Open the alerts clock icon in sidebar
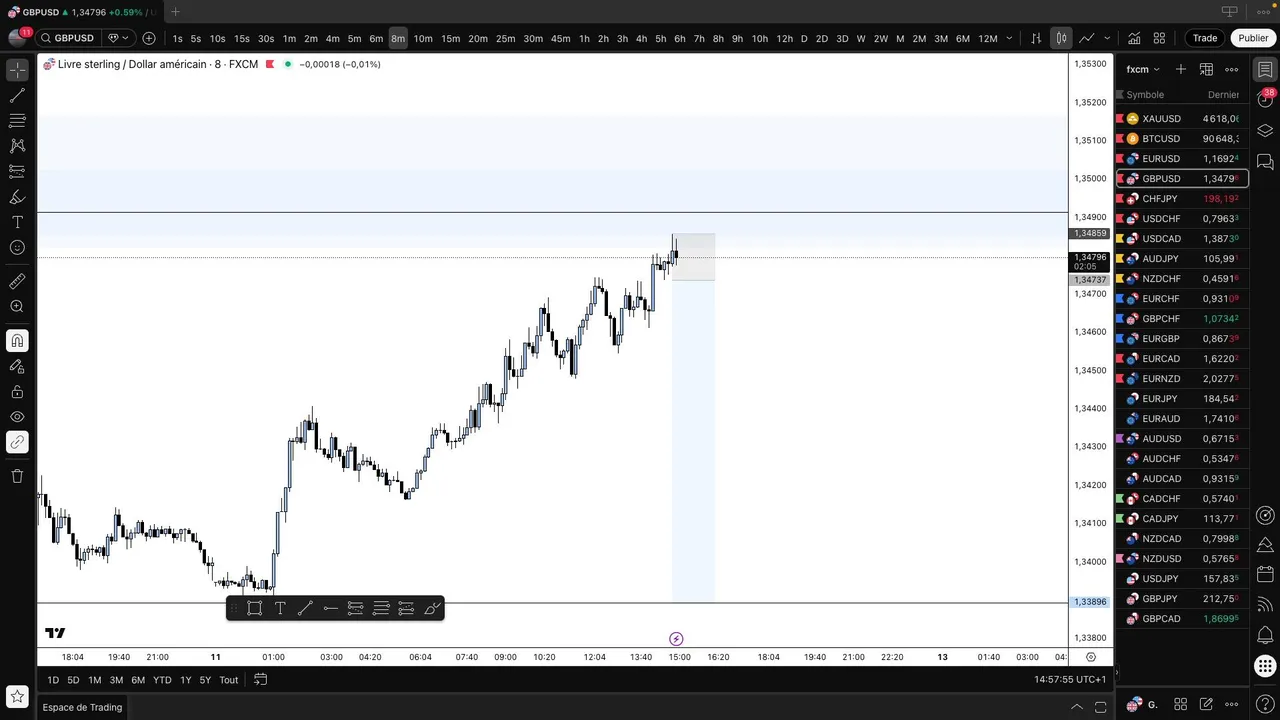Viewport: 1280px width, 720px height. (x=1265, y=99)
